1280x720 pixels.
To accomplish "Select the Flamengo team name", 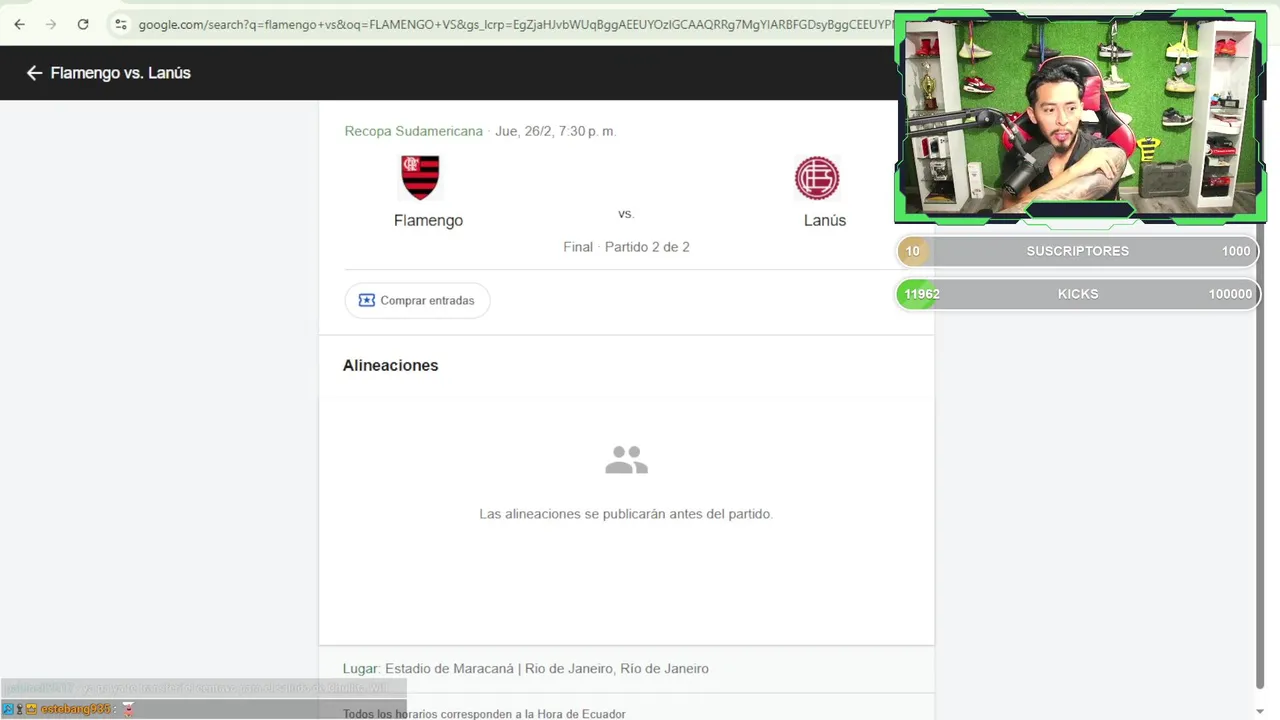I will 428,220.
